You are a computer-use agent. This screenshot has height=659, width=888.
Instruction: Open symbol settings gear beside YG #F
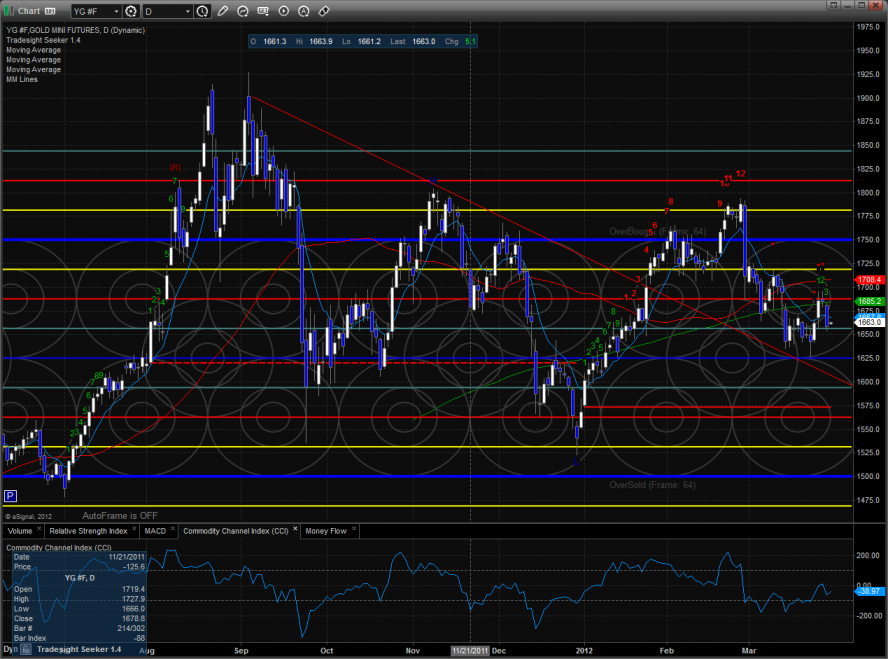(x=130, y=12)
